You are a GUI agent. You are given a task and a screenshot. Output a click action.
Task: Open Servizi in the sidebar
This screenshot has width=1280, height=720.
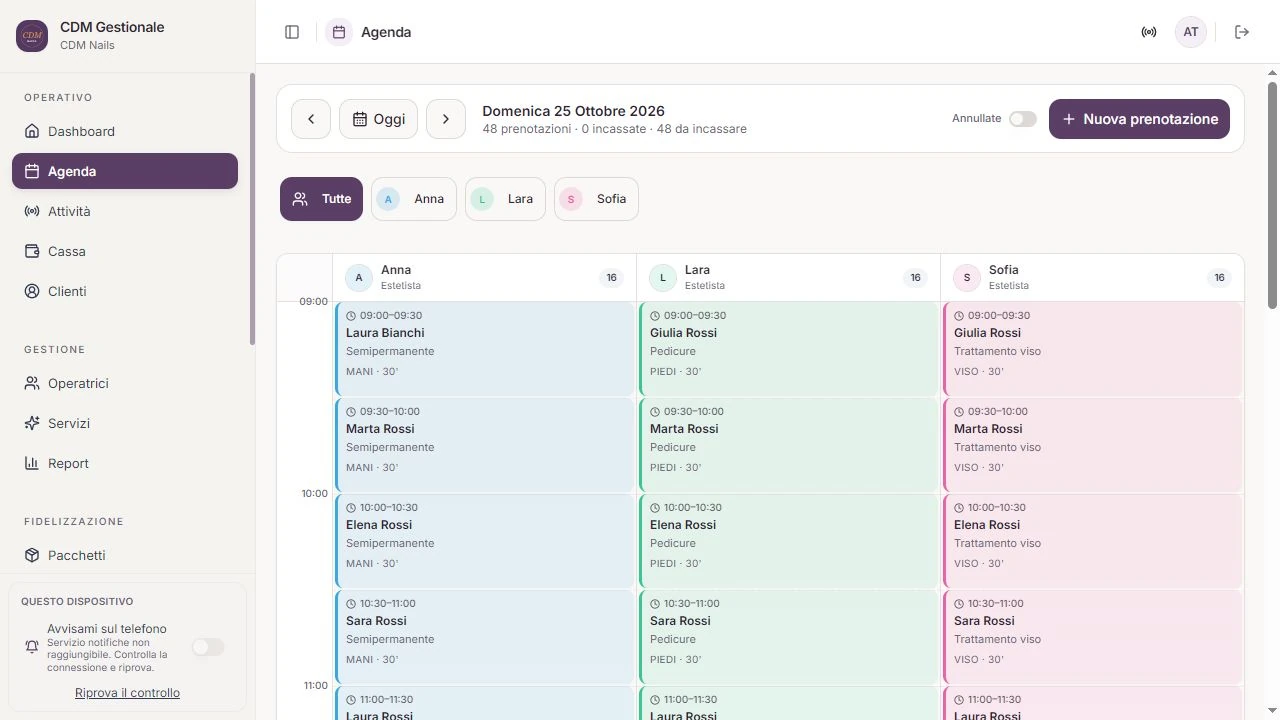[x=125, y=423]
